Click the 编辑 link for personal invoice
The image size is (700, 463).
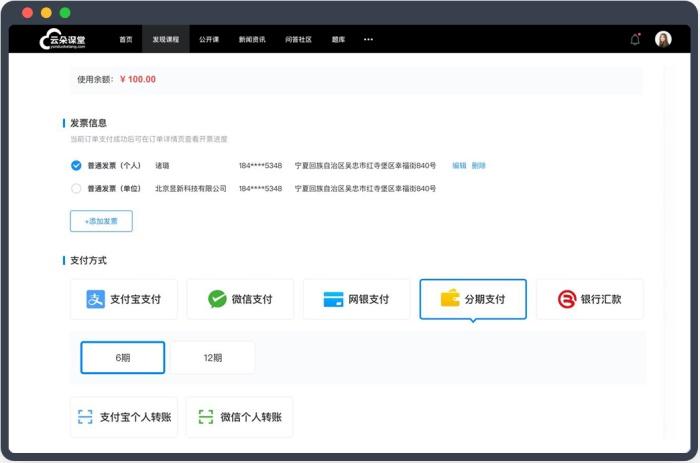[459, 166]
